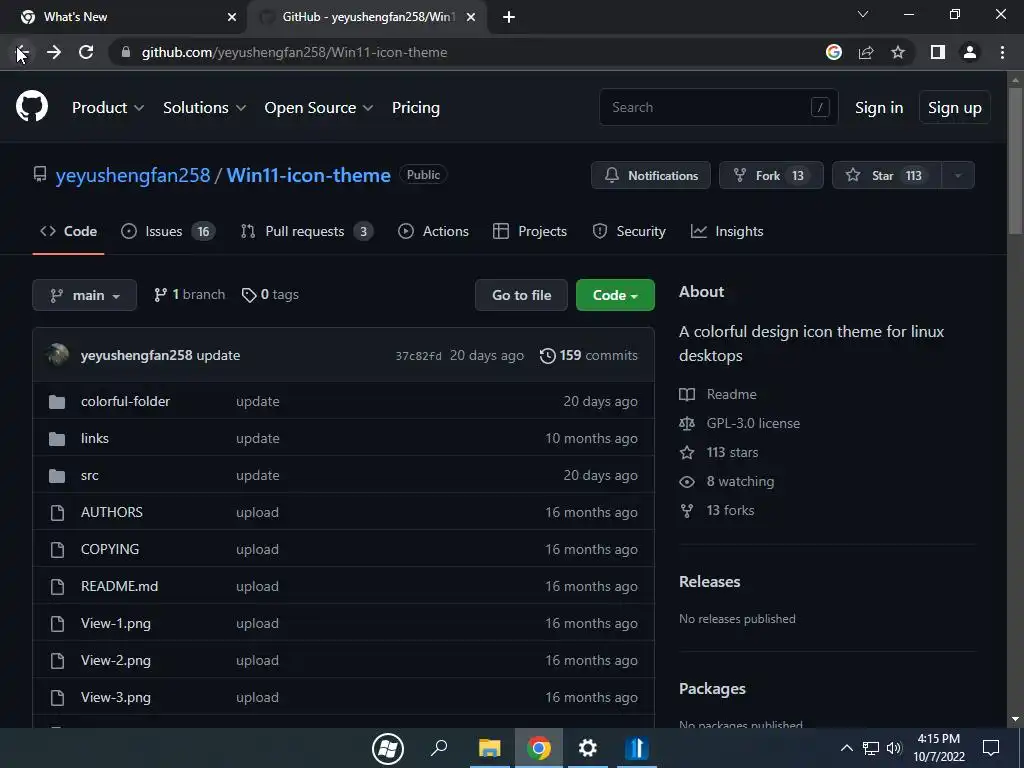The width and height of the screenshot is (1024, 768).
Task: Open notification center icon in taskbar
Action: [991, 748]
